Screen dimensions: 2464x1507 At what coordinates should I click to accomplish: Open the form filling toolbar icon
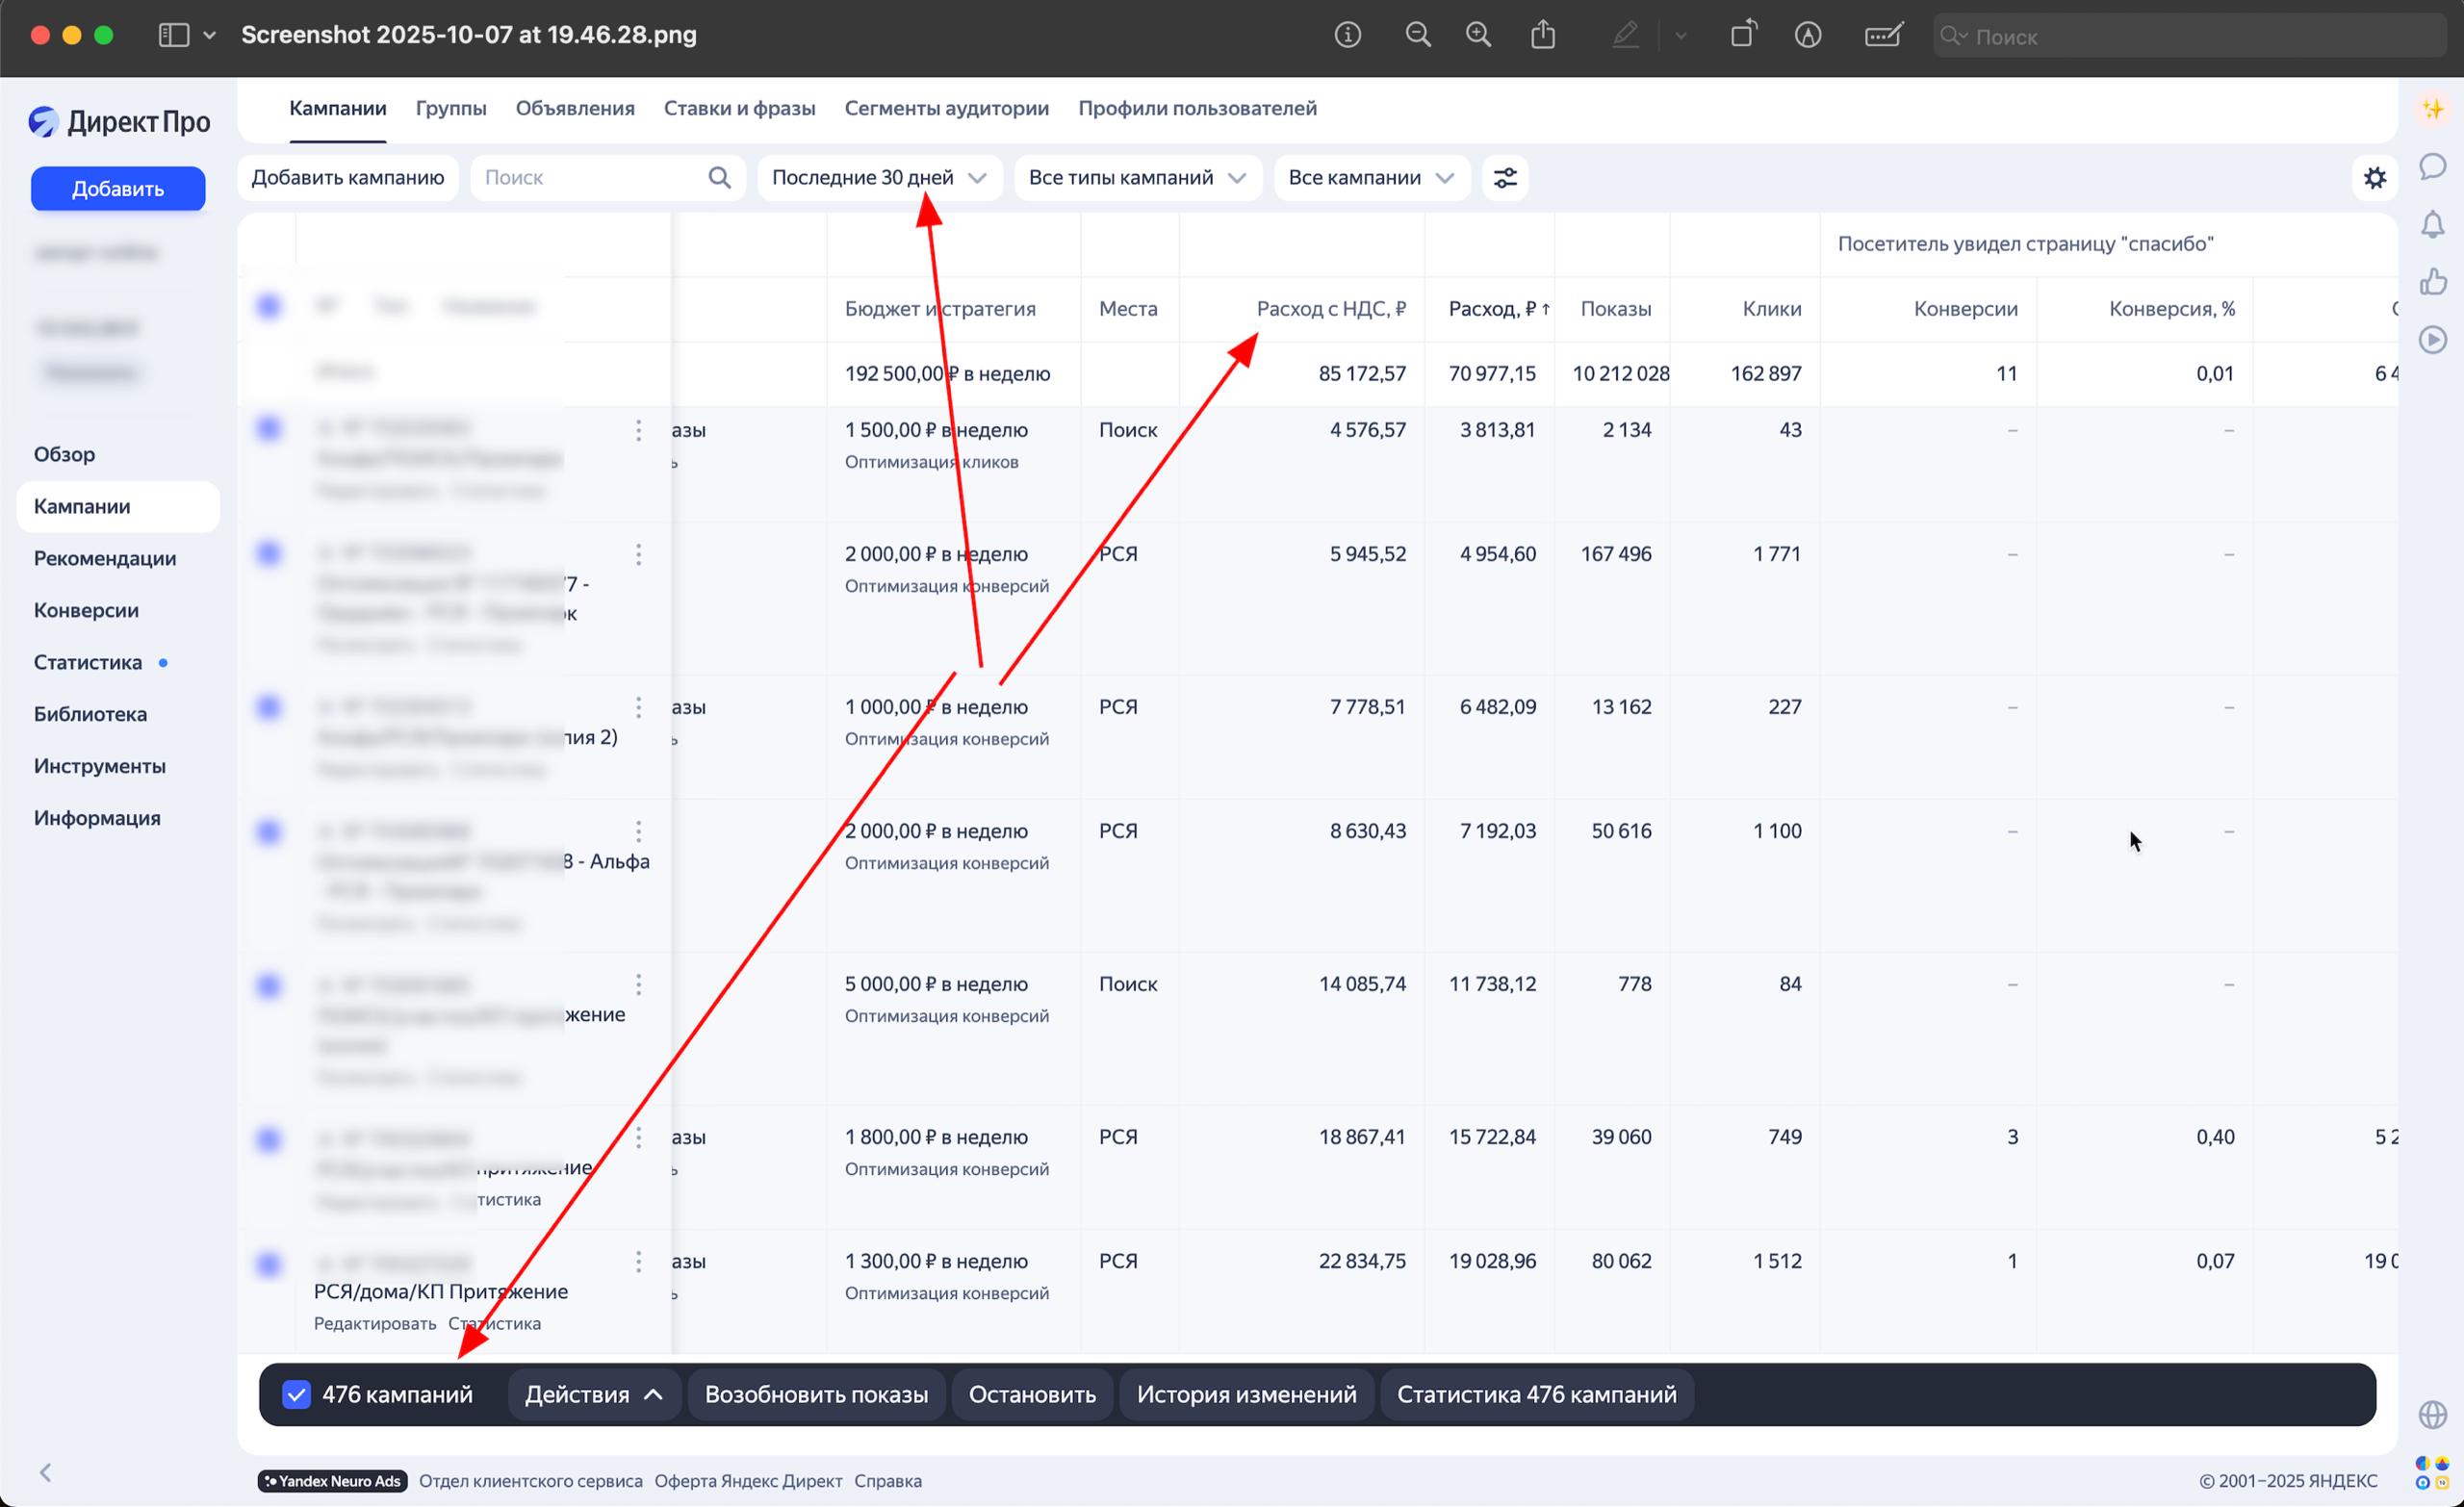click(1883, 35)
